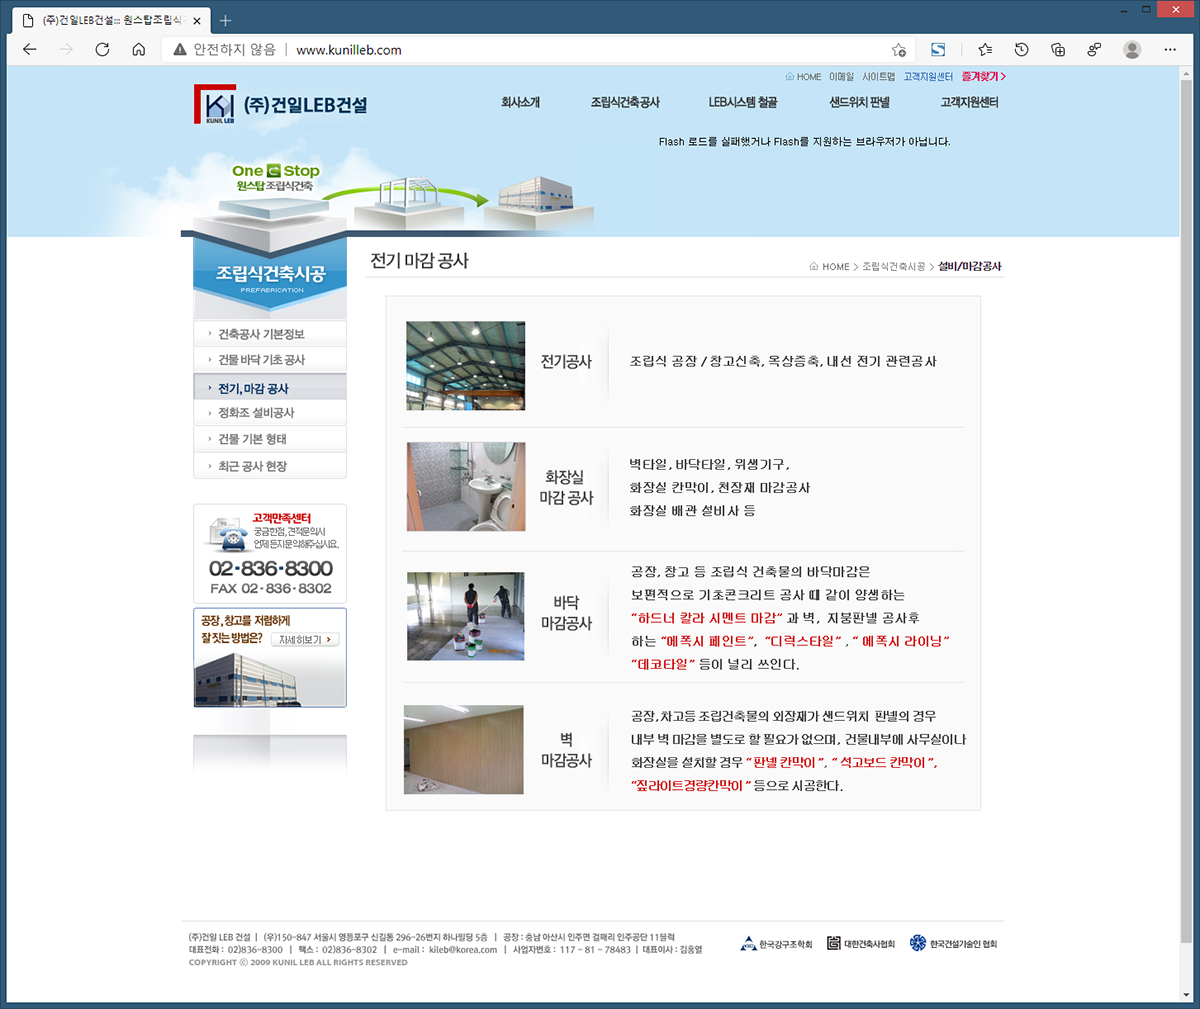This screenshot has width=1200, height=1009.
Task: Open 건축공사 기본정보 in the sidebar
Action: [x=261, y=334]
